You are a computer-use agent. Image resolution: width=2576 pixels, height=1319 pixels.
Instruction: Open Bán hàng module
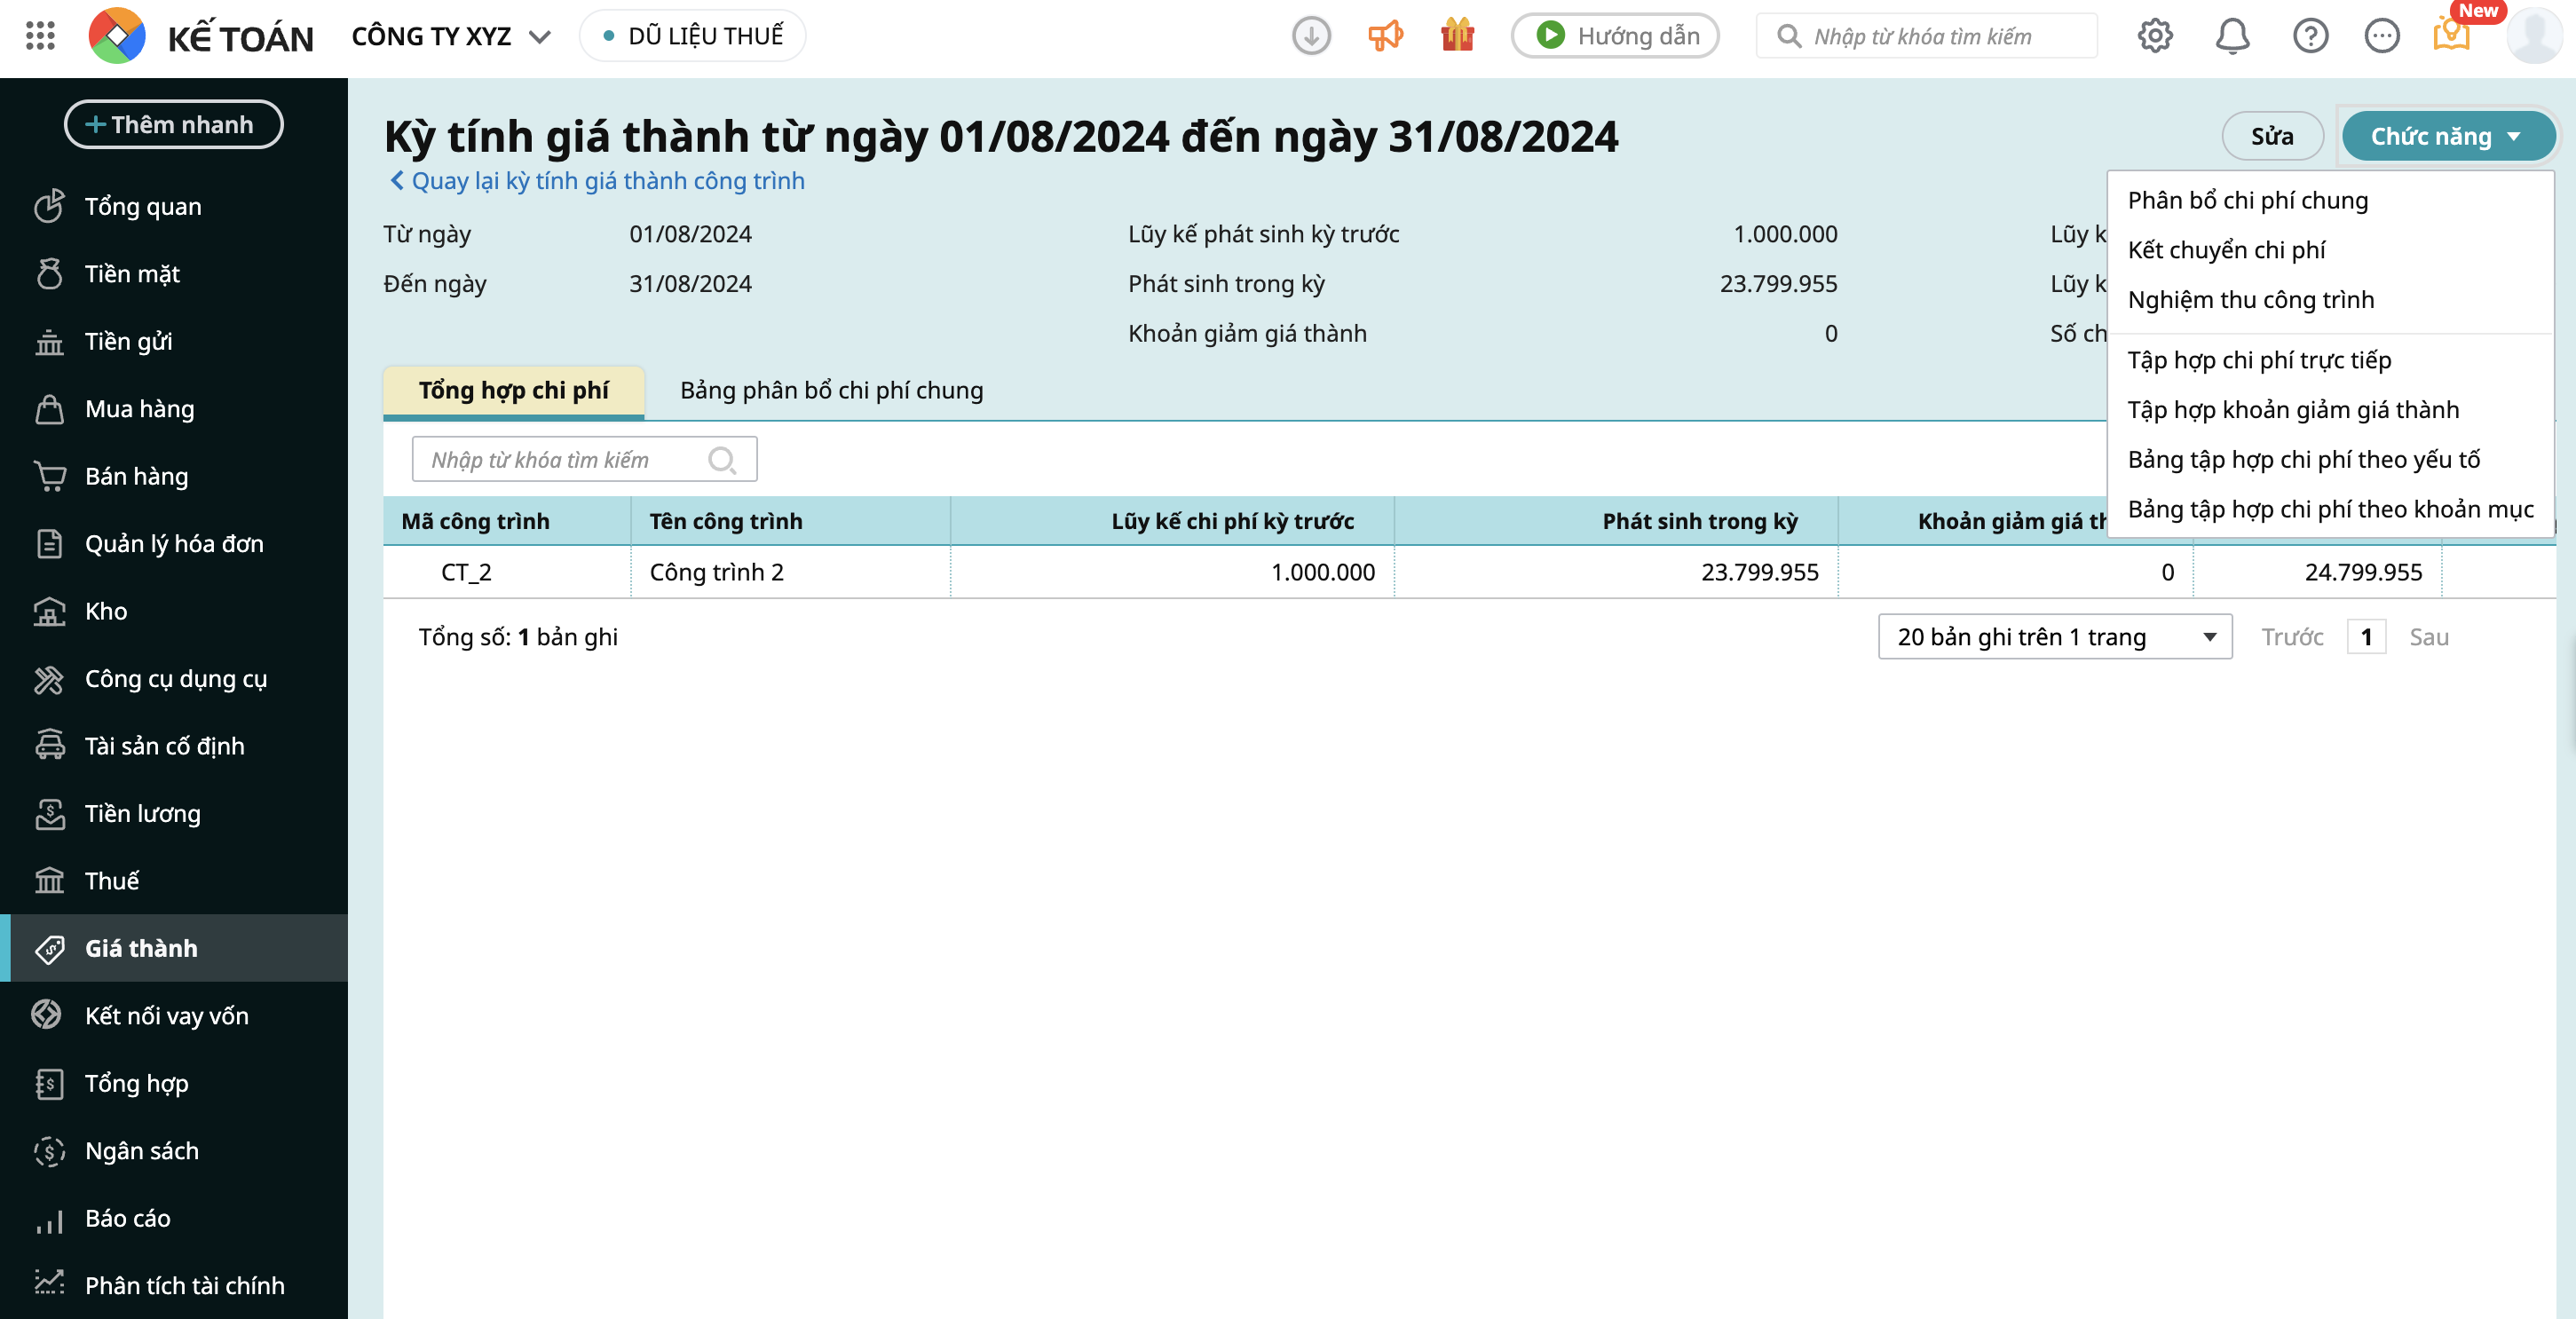(x=174, y=477)
